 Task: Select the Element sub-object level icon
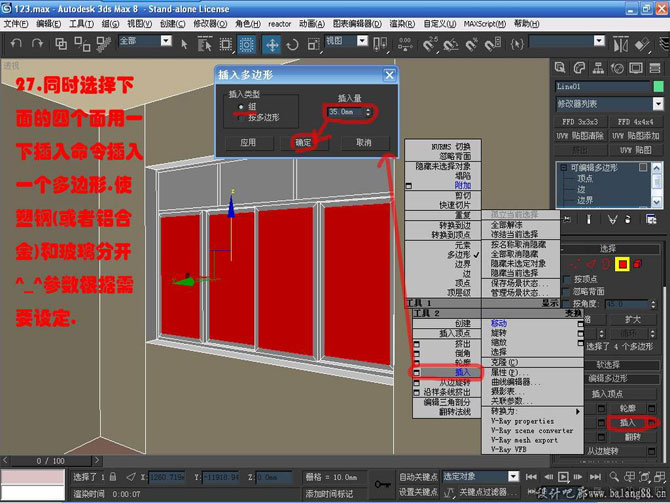638,265
